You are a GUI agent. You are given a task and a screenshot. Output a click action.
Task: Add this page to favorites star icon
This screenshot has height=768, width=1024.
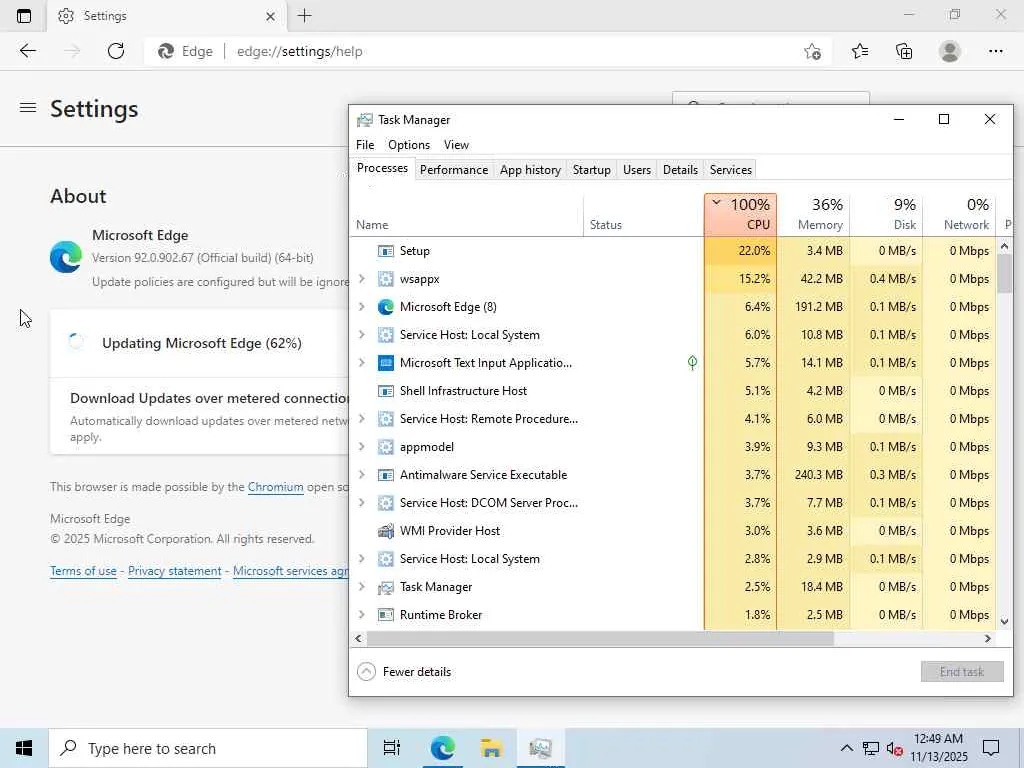(x=812, y=51)
